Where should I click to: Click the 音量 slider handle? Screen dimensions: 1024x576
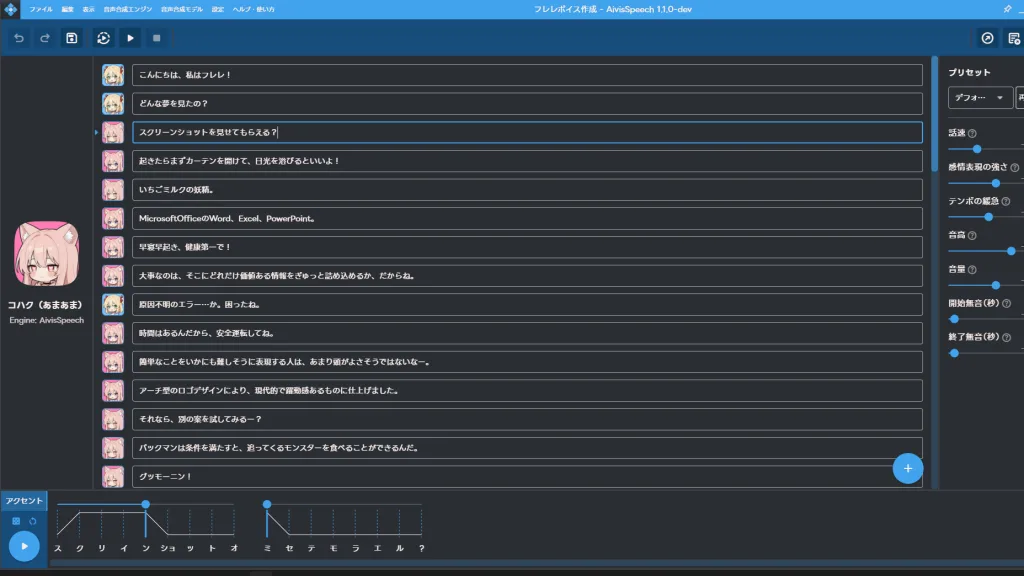pos(995,285)
